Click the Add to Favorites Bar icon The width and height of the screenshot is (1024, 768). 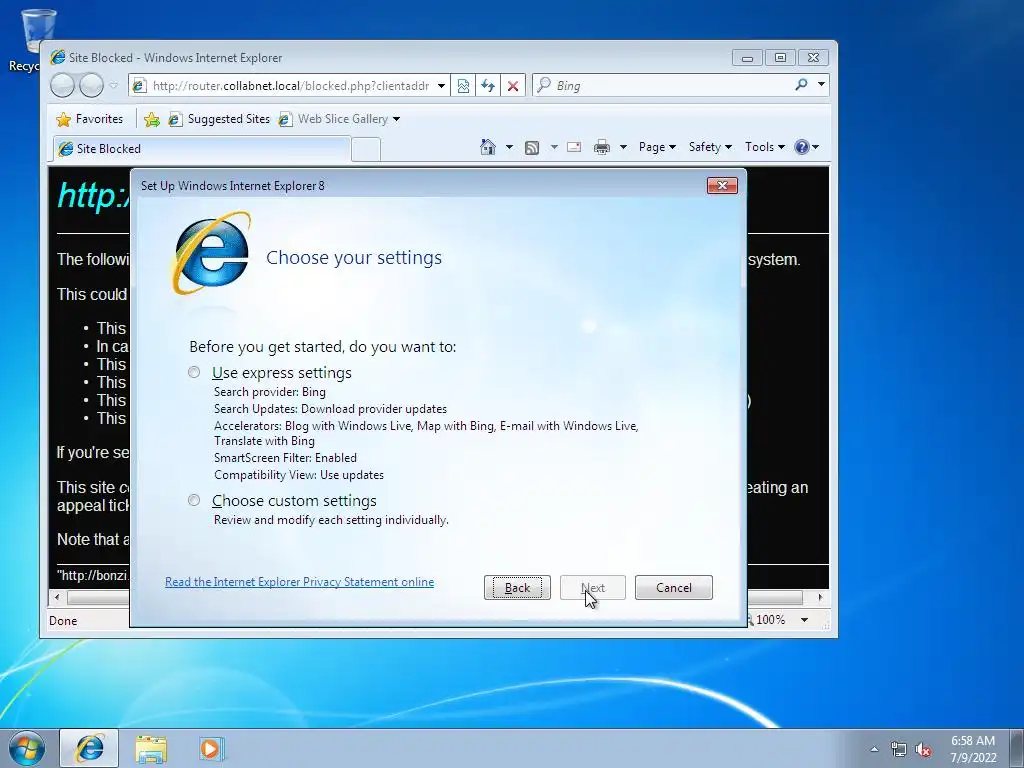(152, 119)
